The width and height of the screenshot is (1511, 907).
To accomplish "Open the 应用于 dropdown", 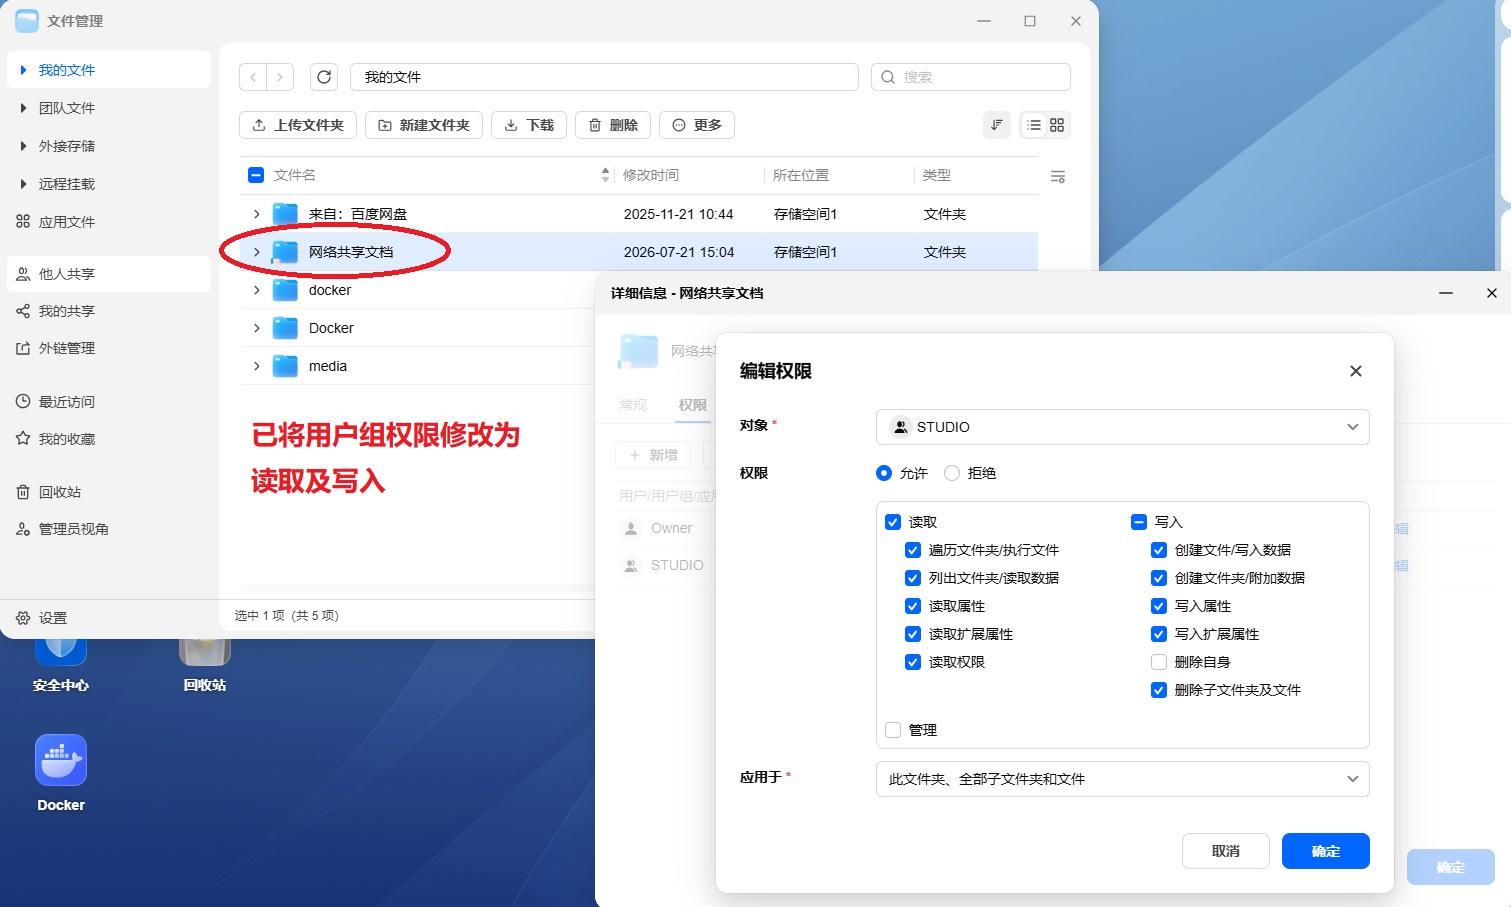I will tap(1122, 779).
